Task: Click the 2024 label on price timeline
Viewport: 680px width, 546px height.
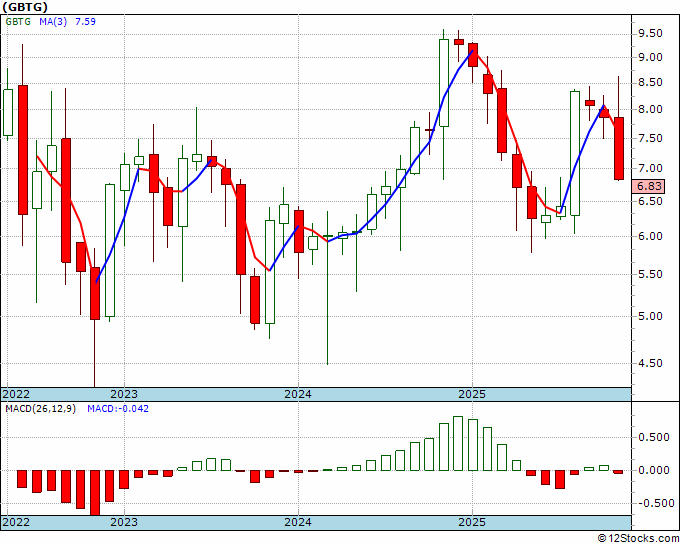Action: pyautogui.click(x=298, y=394)
